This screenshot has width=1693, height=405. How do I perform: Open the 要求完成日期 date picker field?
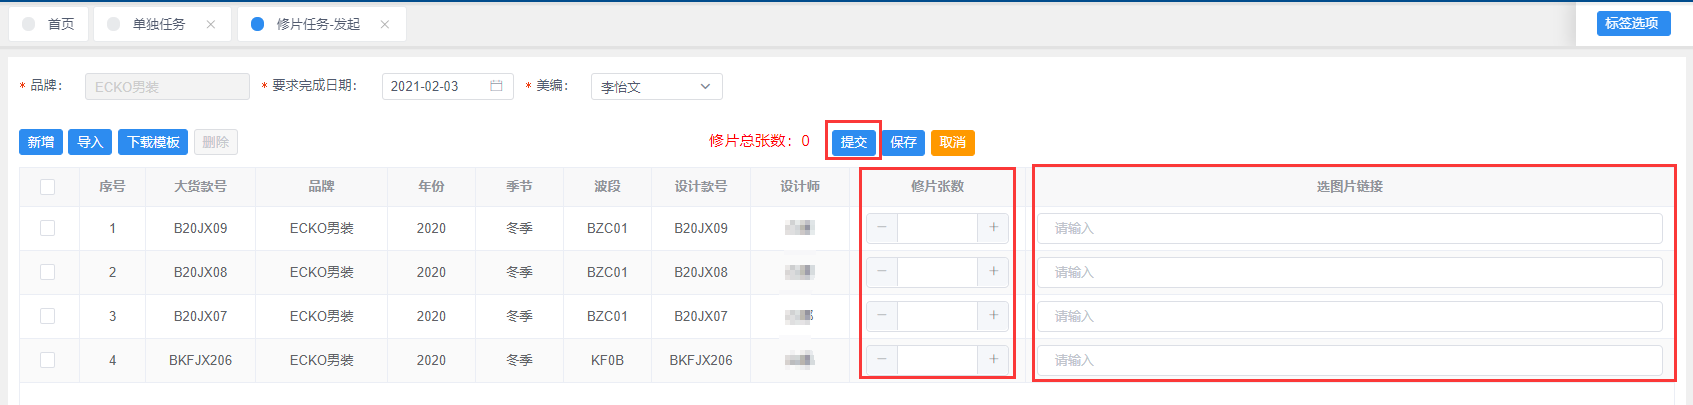coord(437,87)
